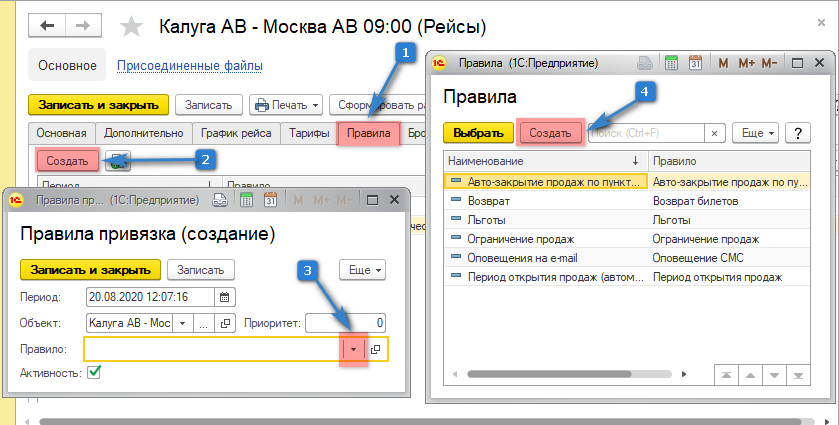The image size is (839, 425).
Task: Switch to the Правила tab
Action: [369, 133]
